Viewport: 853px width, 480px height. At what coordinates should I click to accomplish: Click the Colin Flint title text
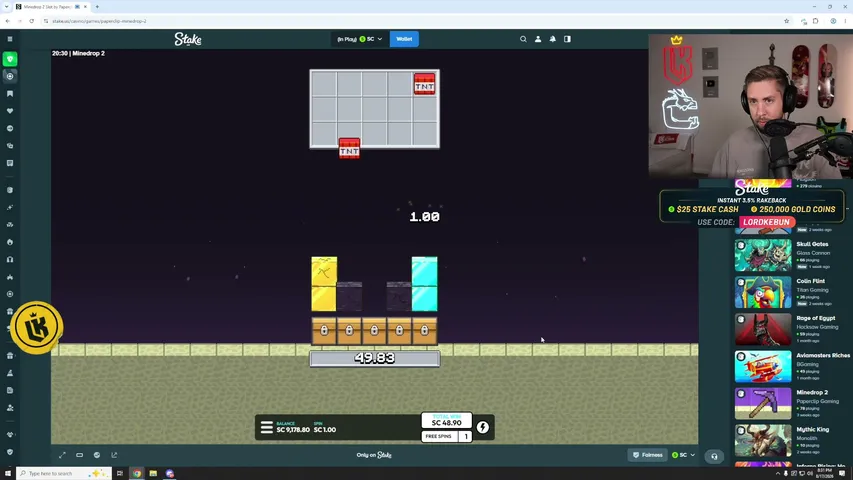point(811,281)
